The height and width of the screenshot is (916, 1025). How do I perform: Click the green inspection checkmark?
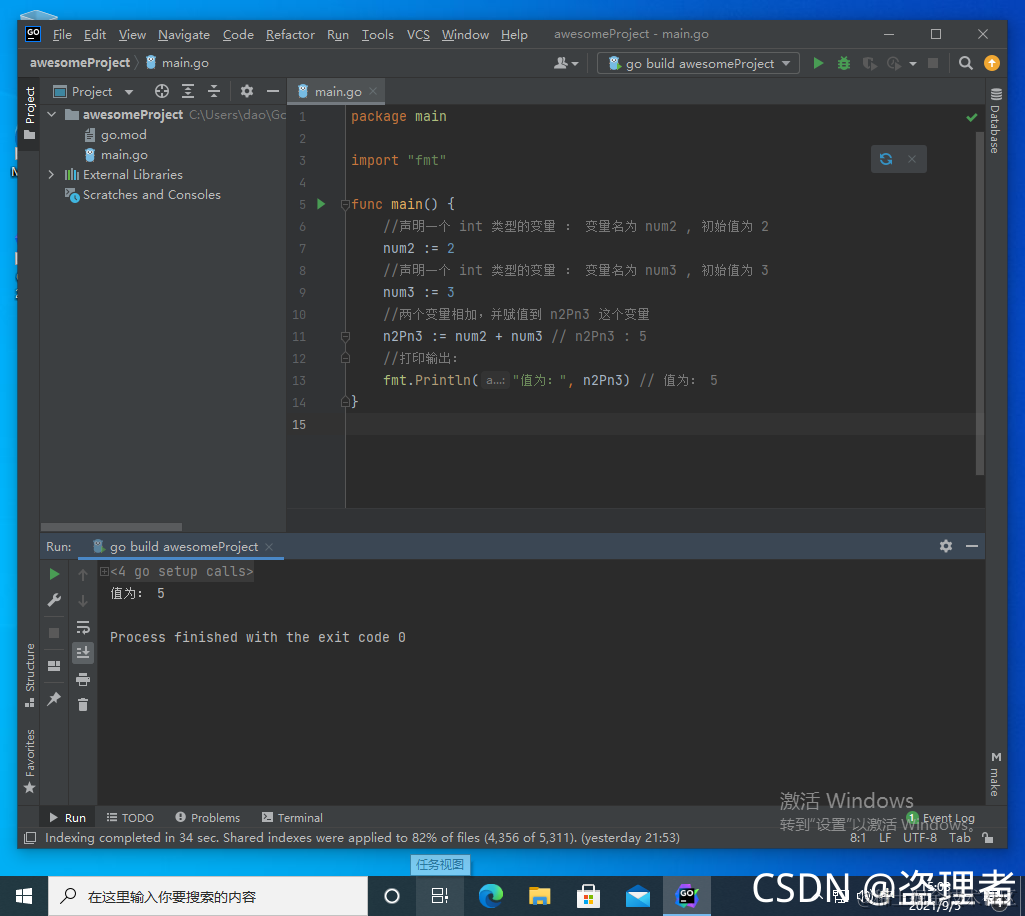point(972,118)
